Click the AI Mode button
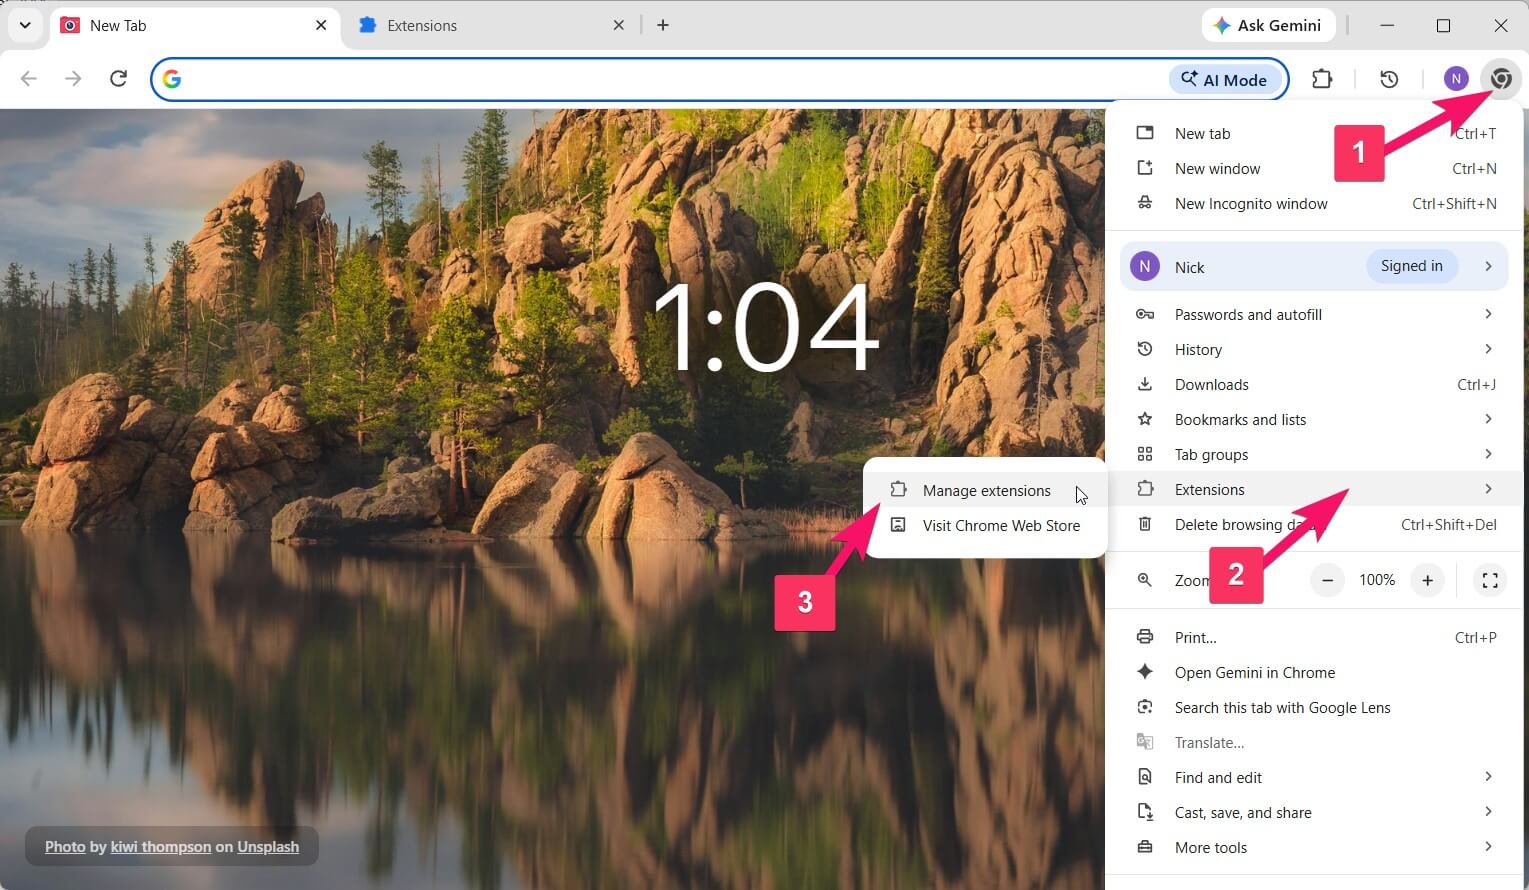1529x890 pixels. pyautogui.click(x=1225, y=80)
